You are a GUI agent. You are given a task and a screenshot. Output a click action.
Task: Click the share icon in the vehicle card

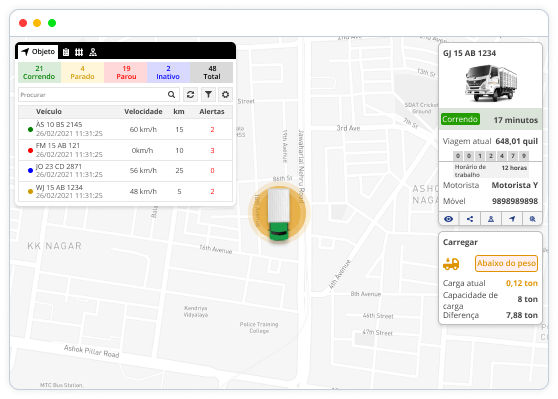click(x=470, y=219)
